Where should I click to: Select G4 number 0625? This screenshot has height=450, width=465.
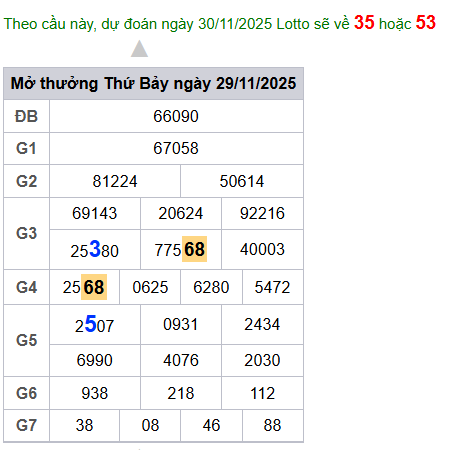(150, 287)
